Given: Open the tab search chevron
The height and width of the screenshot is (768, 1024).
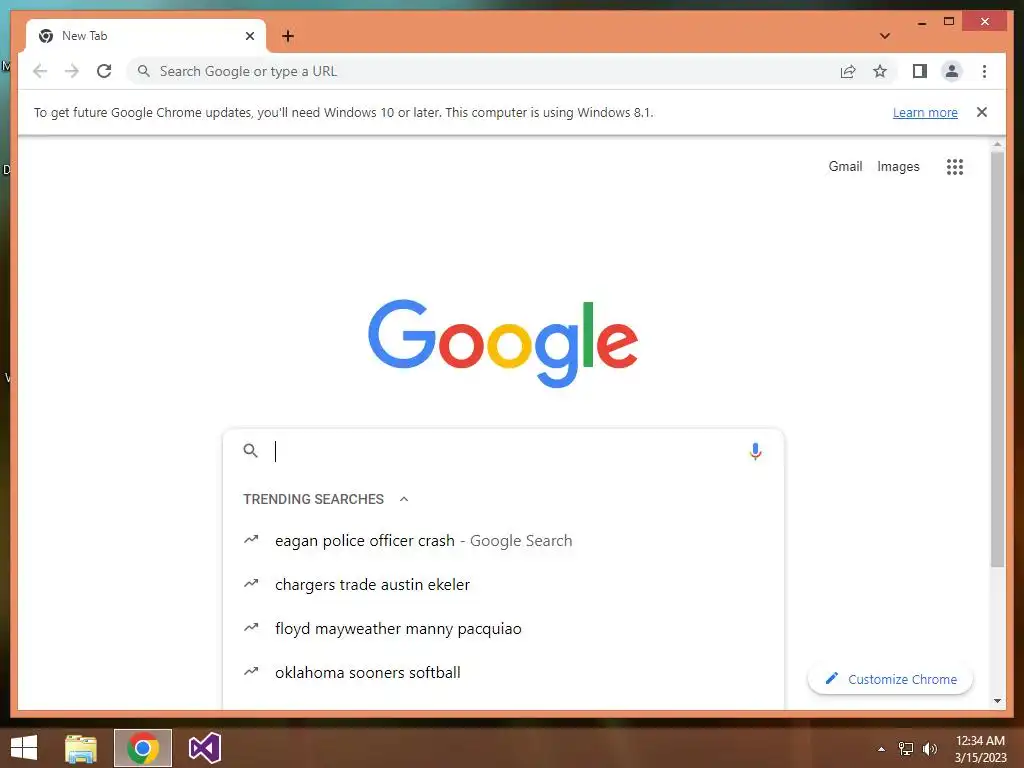Looking at the screenshot, I should (x=885, y=36).
